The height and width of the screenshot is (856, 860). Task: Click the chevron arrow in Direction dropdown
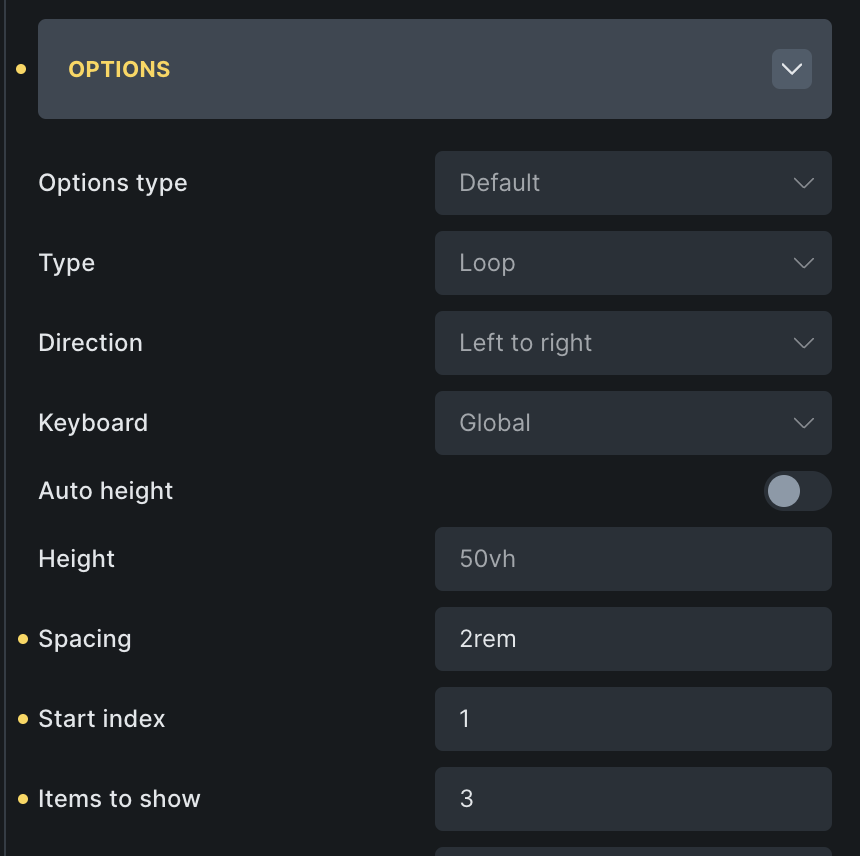pyautogui.click(x=803, y=343)
